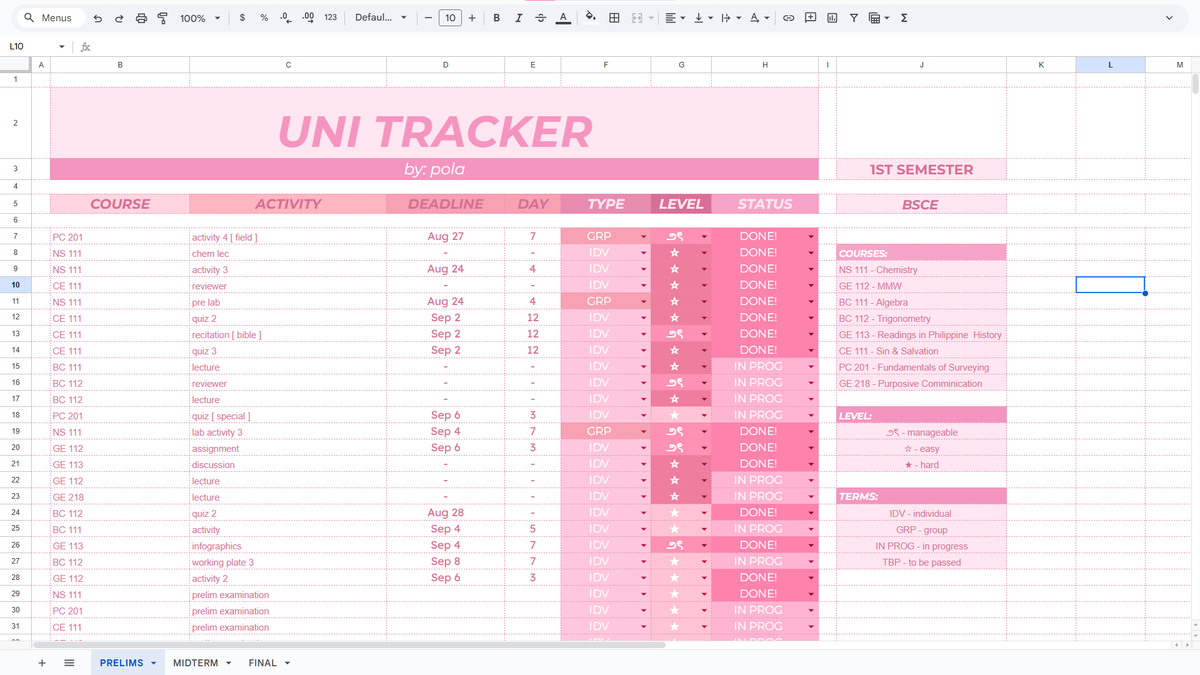Image resolution: width=1200 pixels, height=675 pixels.
Task: Decrease font size with minus button
Action: pos(428,18)
